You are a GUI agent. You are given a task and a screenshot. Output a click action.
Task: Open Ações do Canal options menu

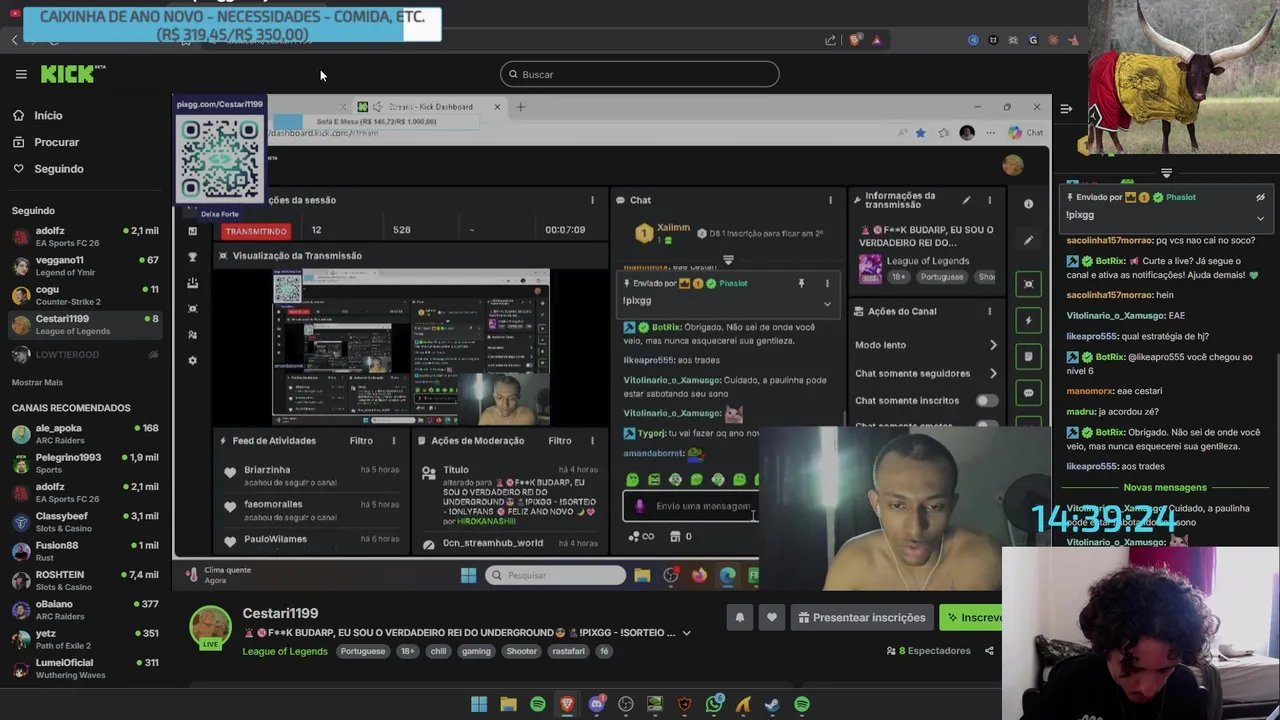click(x=989, y=311)
